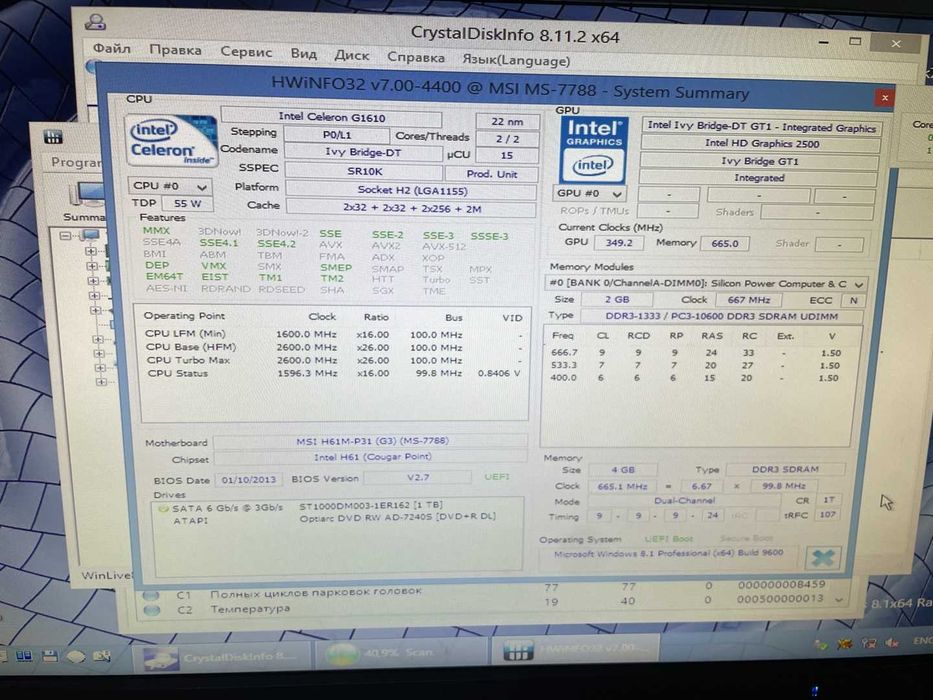The height and width of the screenshot is (700, 933).
Task: Click the chipset link Intel H61 (Cougar Point)
Action: [371, 457]
